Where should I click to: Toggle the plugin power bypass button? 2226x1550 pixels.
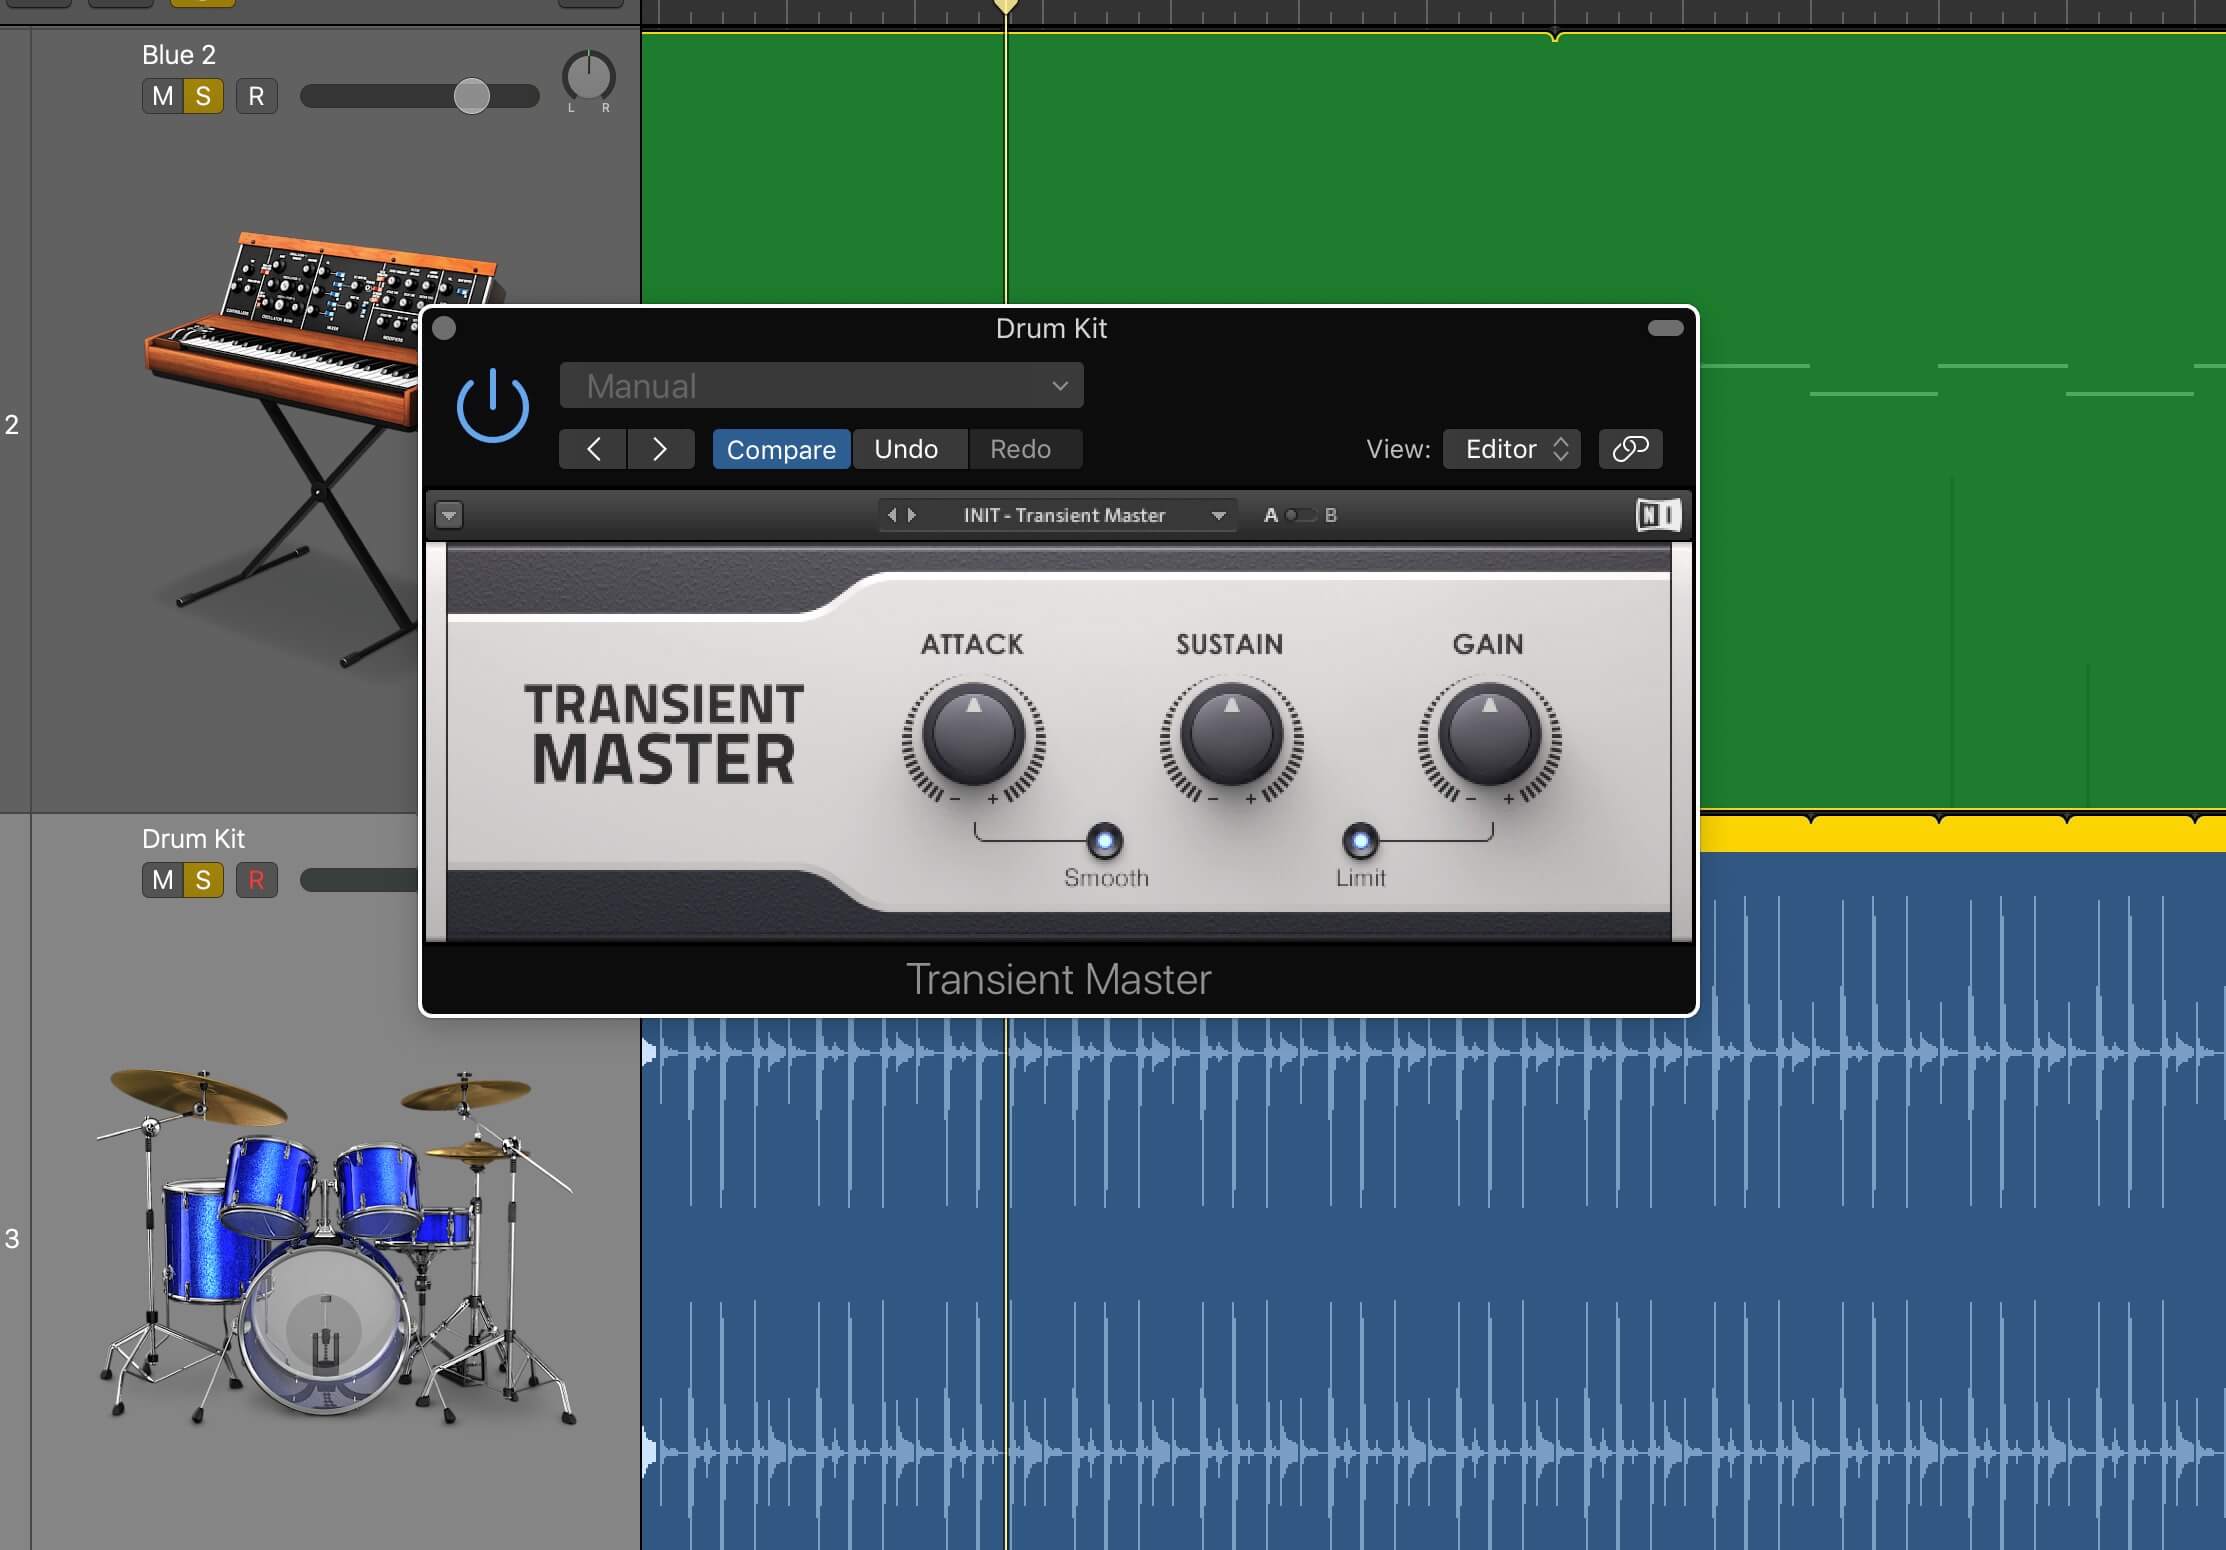492,407
